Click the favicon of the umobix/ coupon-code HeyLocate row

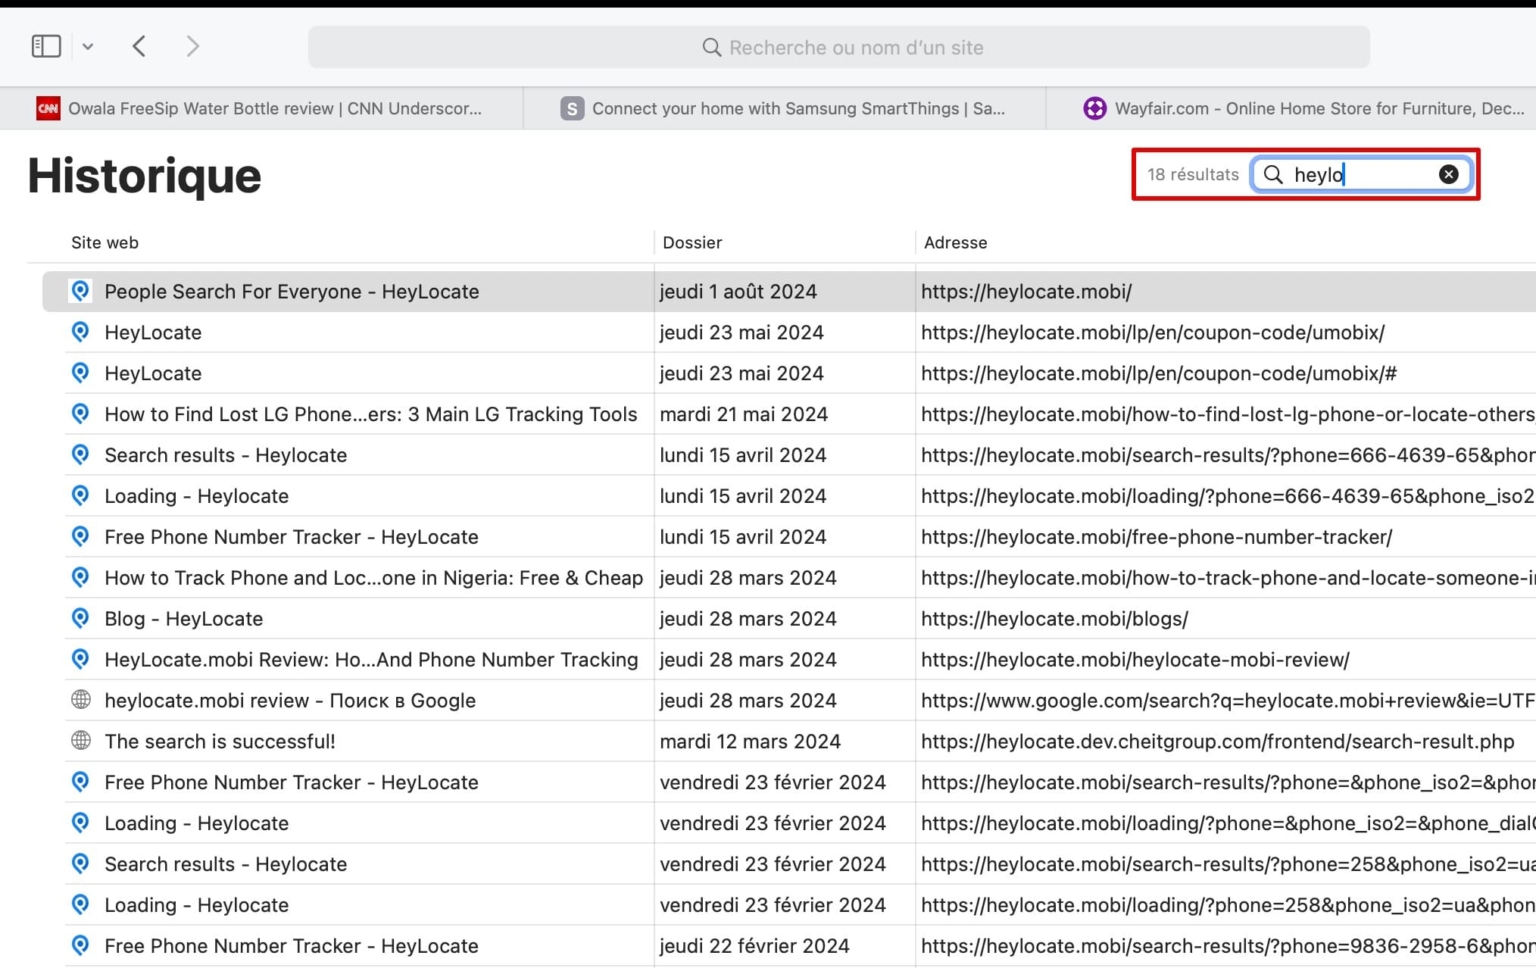(80, 332)
